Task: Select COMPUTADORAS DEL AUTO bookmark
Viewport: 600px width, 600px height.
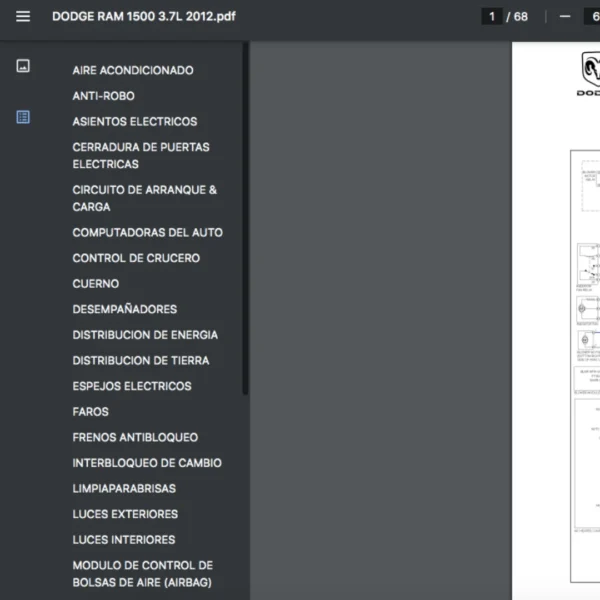Action: pos(147,233)
